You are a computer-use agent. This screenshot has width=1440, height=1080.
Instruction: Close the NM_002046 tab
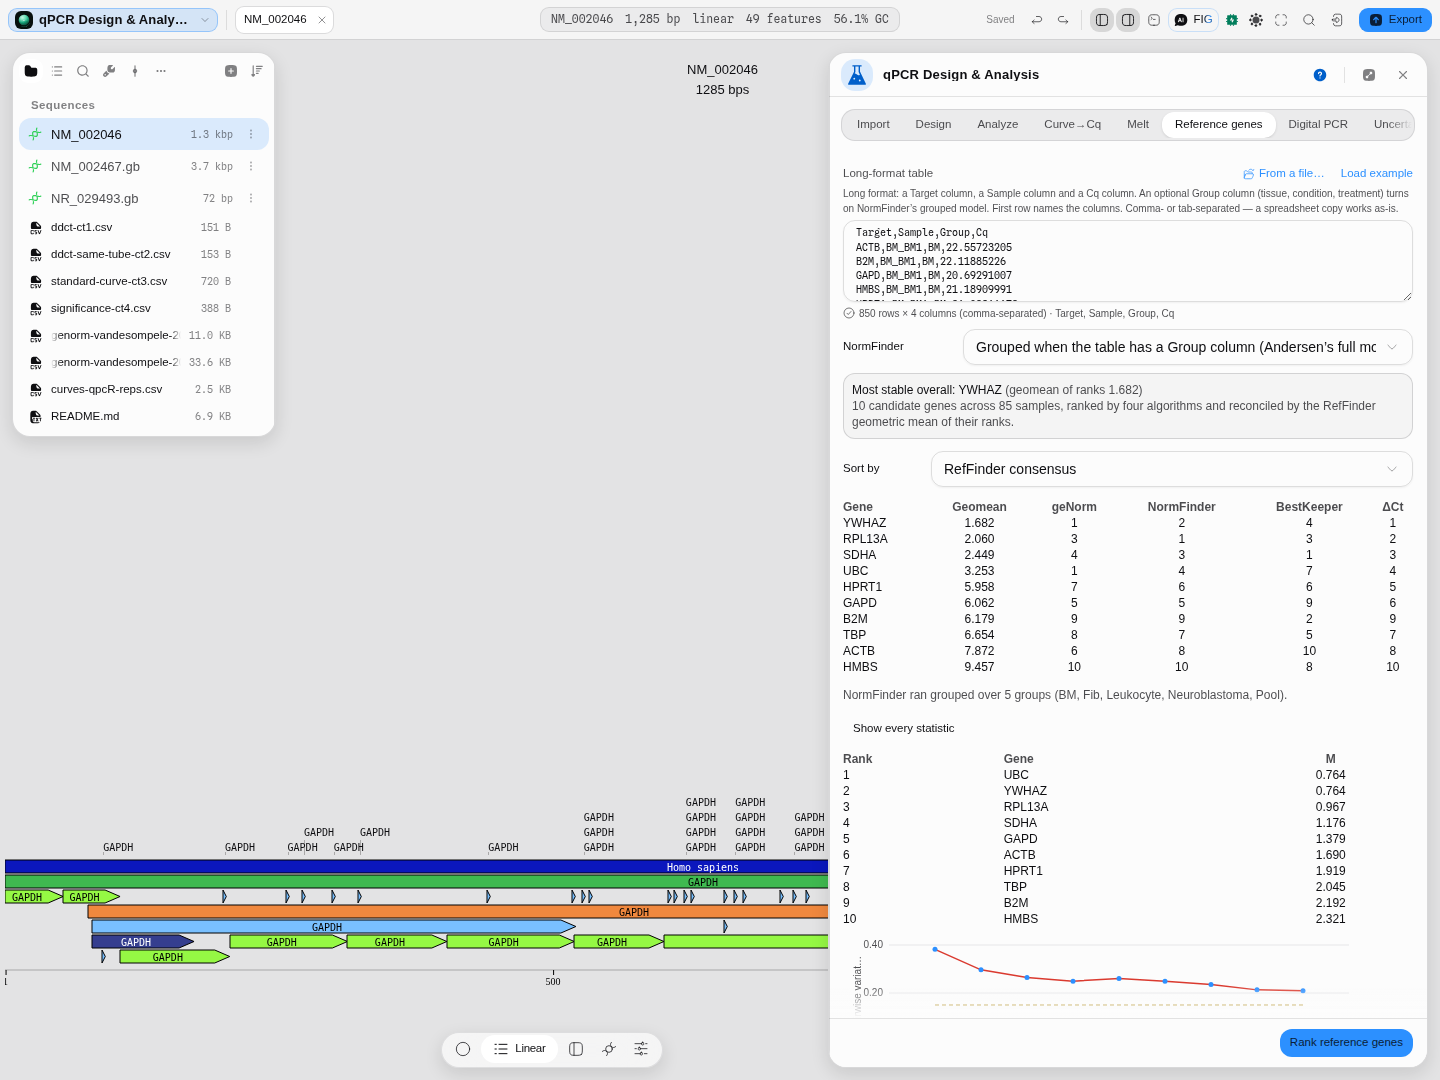[322, 20]
